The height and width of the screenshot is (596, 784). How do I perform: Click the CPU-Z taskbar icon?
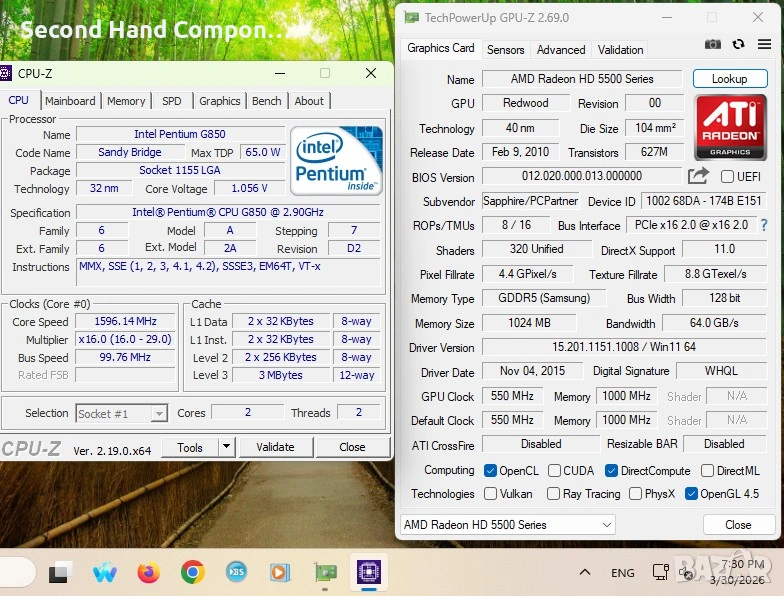[369, 573]
